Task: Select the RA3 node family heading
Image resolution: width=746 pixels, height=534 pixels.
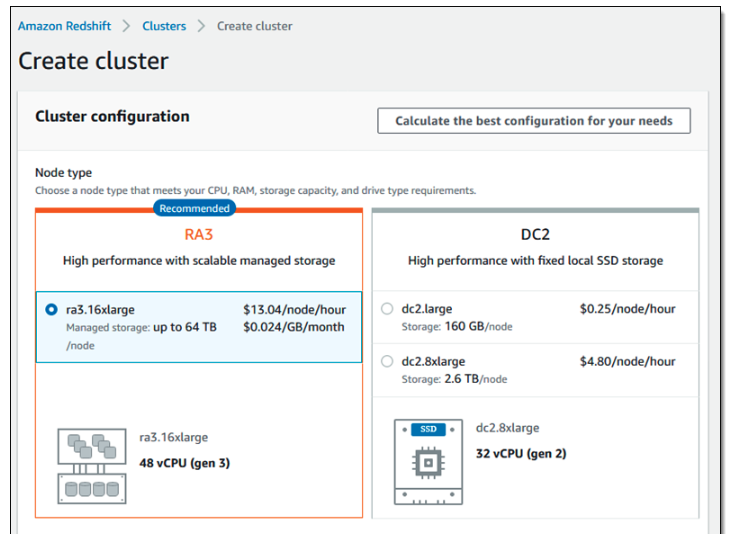Action: (x=199, y=235)
